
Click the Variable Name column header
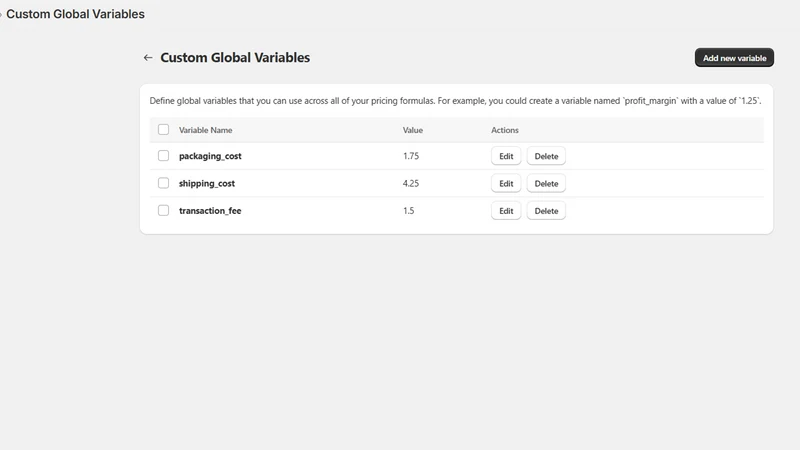pos(206,130)
